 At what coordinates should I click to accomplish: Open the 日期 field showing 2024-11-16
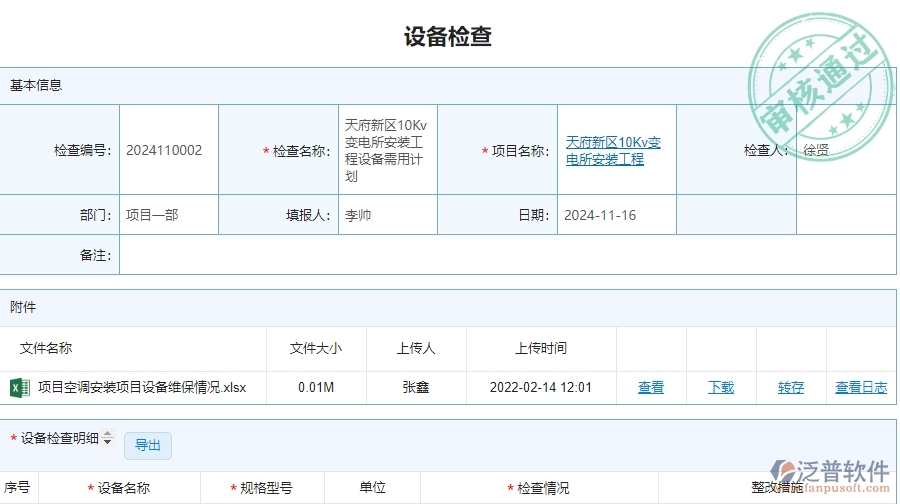click(615, 215)
